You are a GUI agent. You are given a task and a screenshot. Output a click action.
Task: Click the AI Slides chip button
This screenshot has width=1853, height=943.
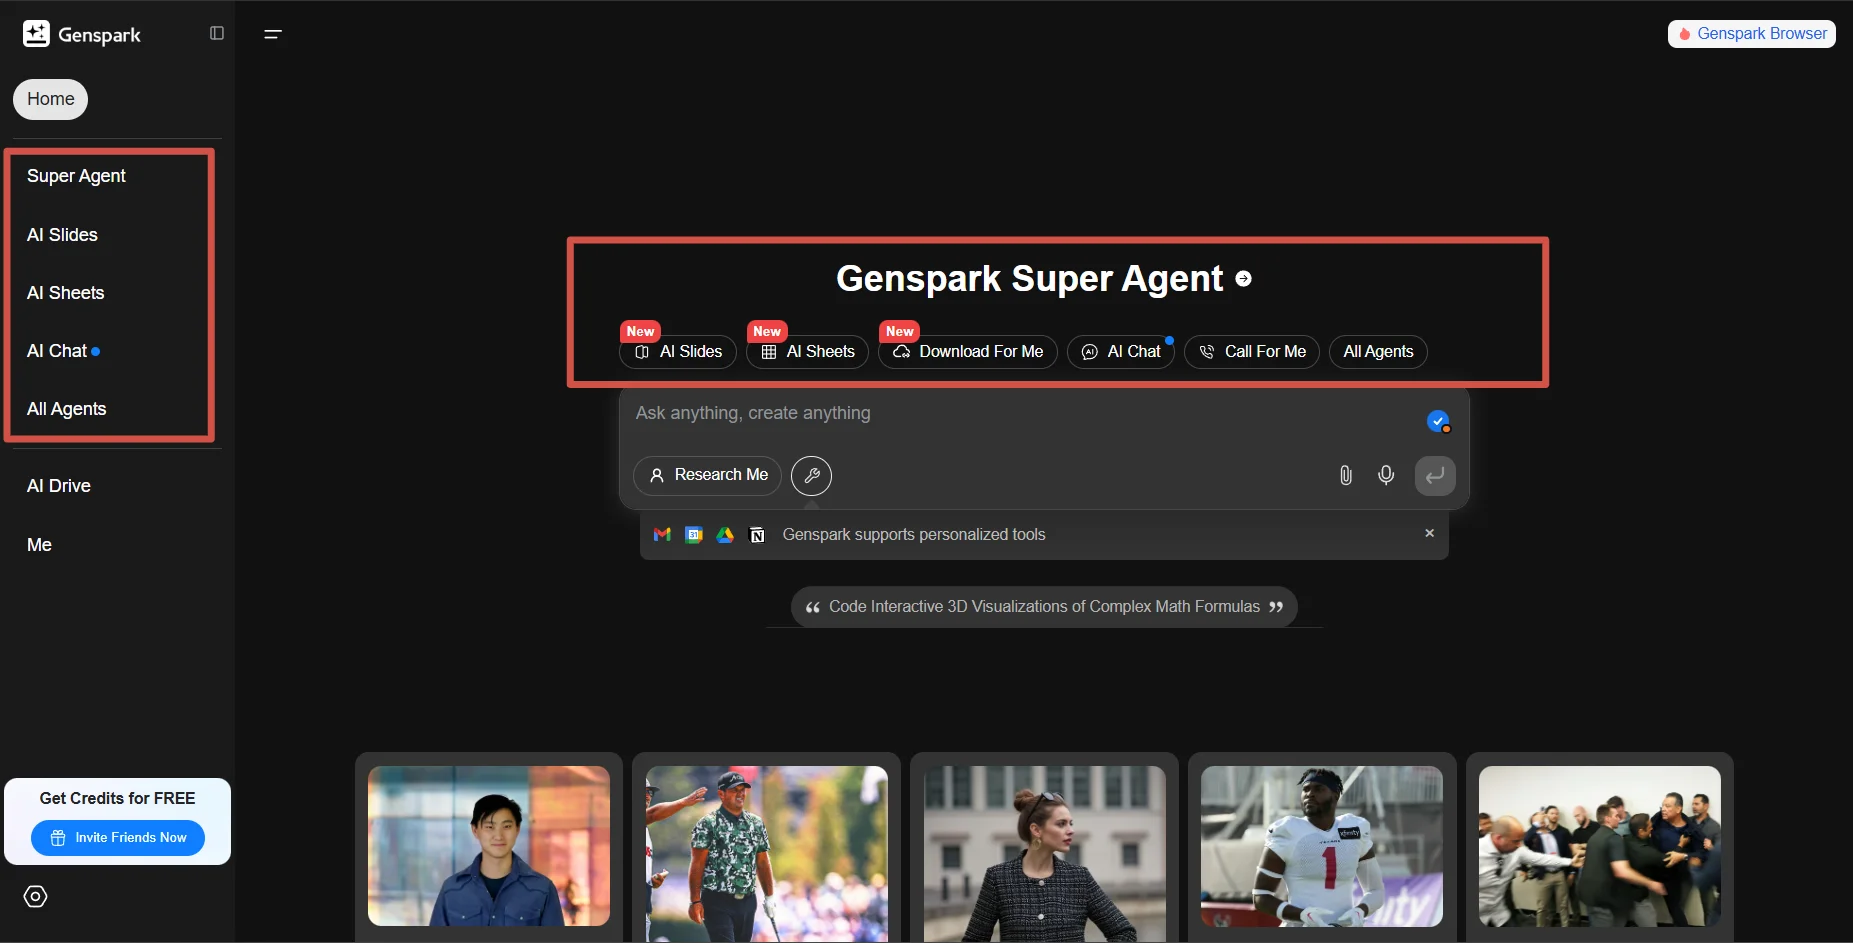tap(678, 352)
